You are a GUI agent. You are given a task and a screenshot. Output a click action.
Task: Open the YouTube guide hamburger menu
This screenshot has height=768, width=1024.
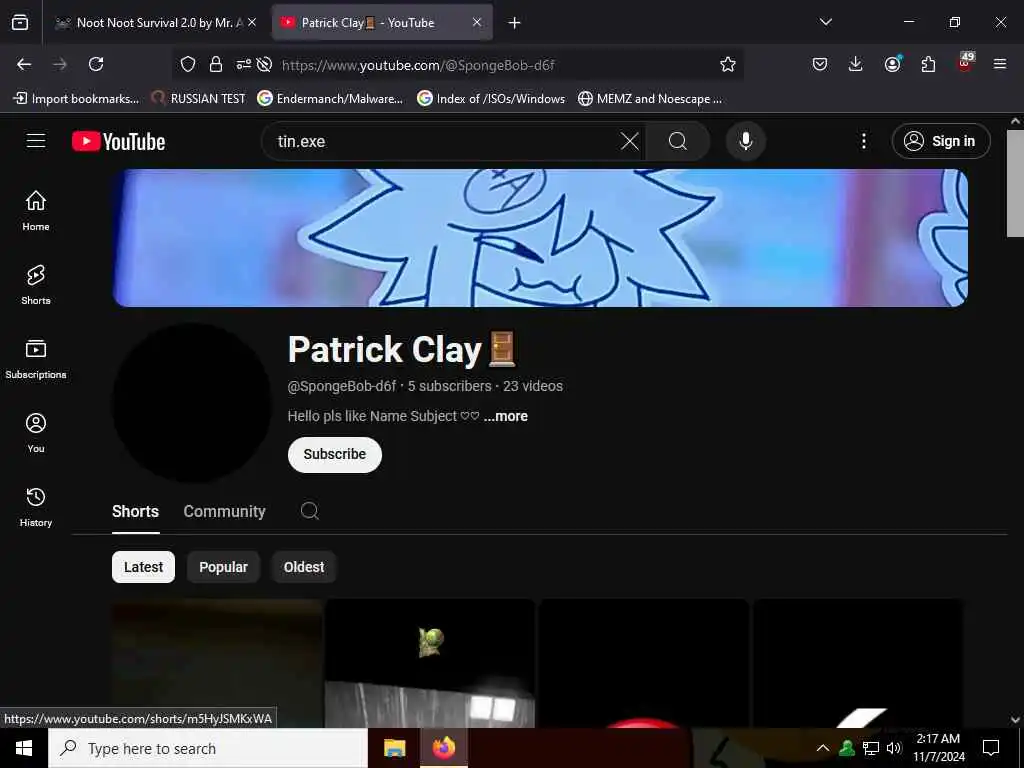(x=36, y=141)
